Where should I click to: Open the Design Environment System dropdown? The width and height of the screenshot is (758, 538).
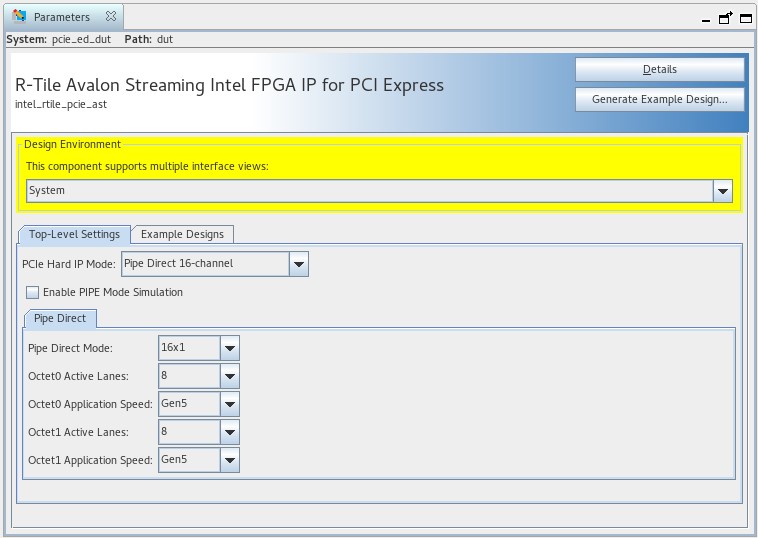point(722,191)
